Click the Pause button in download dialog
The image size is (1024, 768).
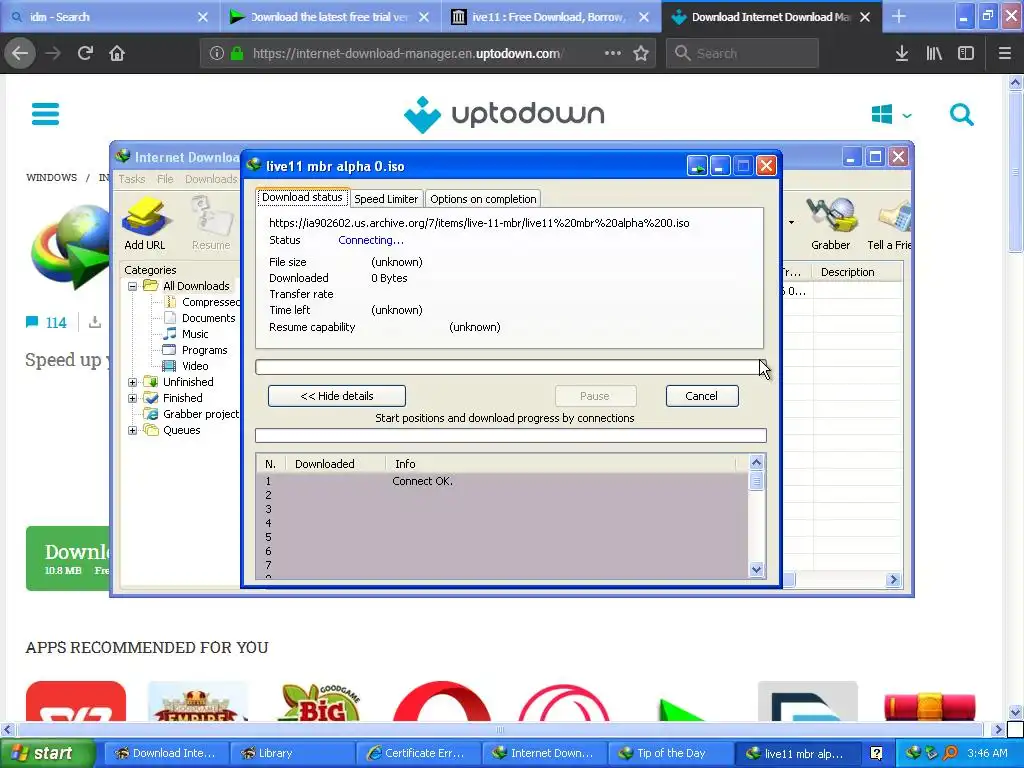[x=595, y=396]
